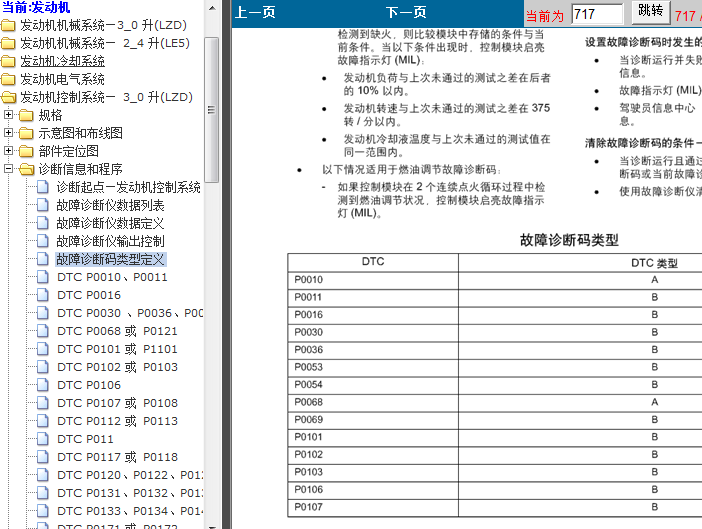Click the 跳转 jump button
Screen dimensions: 702x529
click(x=651, y=12)
